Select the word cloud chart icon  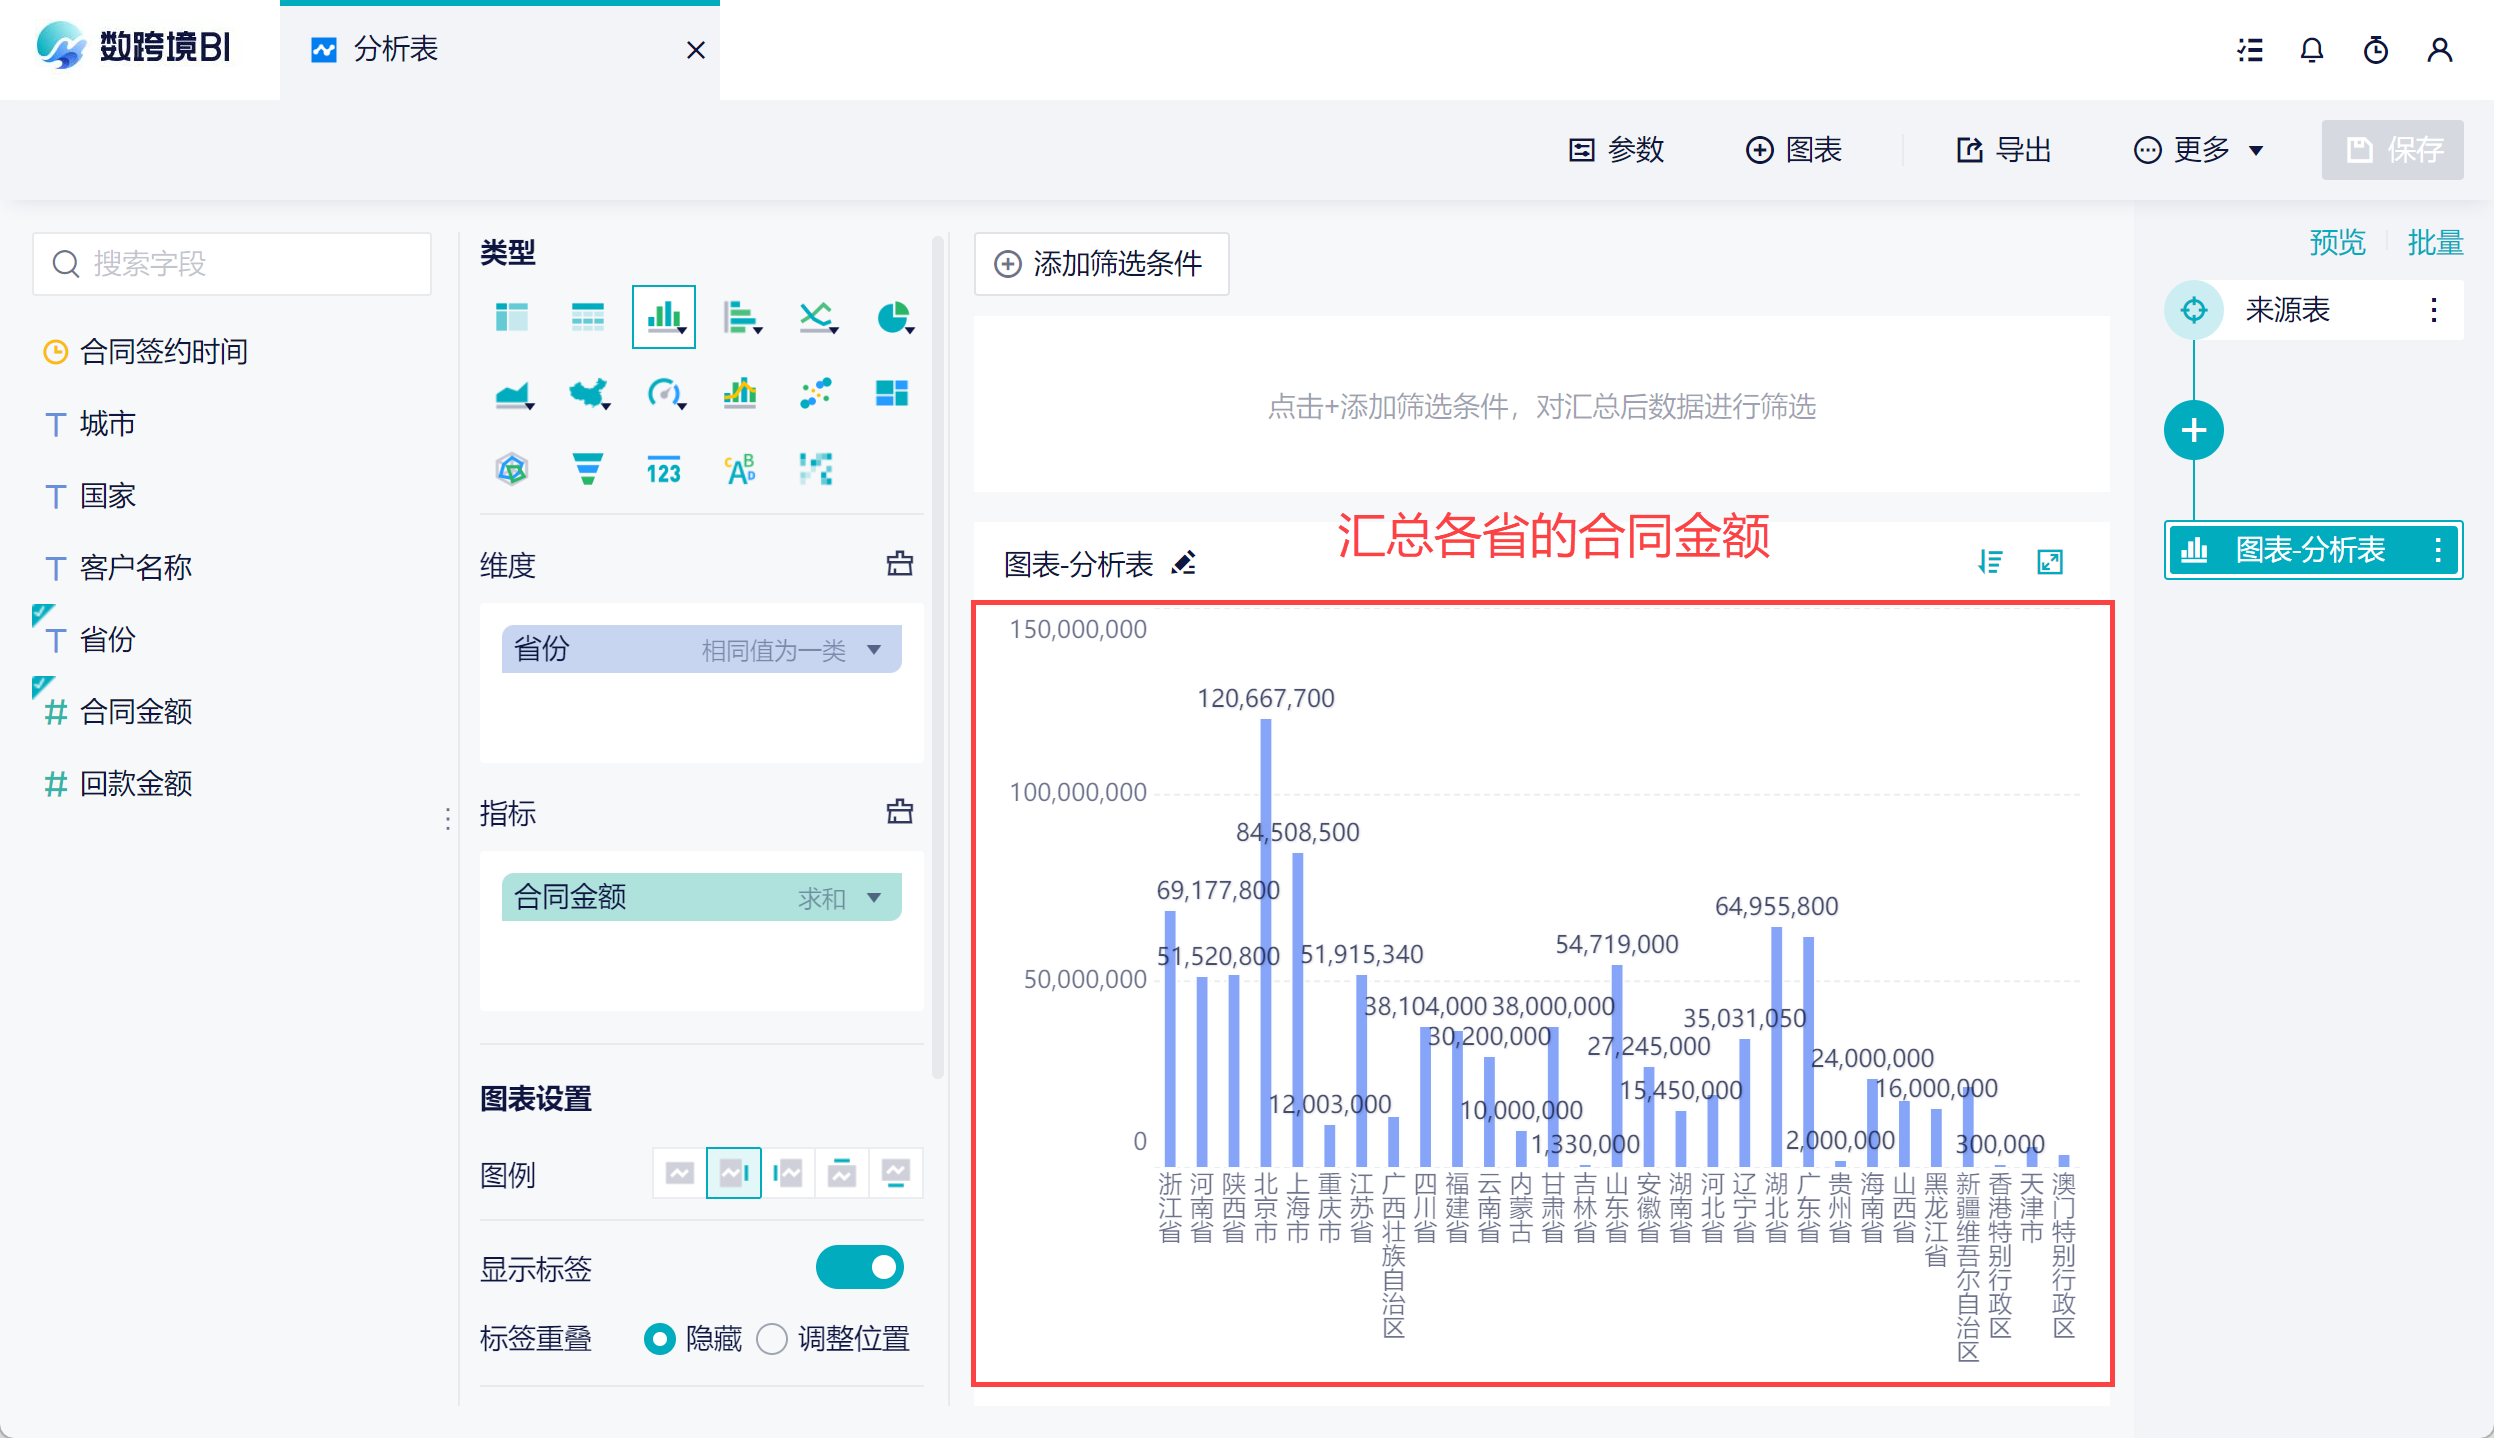(x=740, y=468)
